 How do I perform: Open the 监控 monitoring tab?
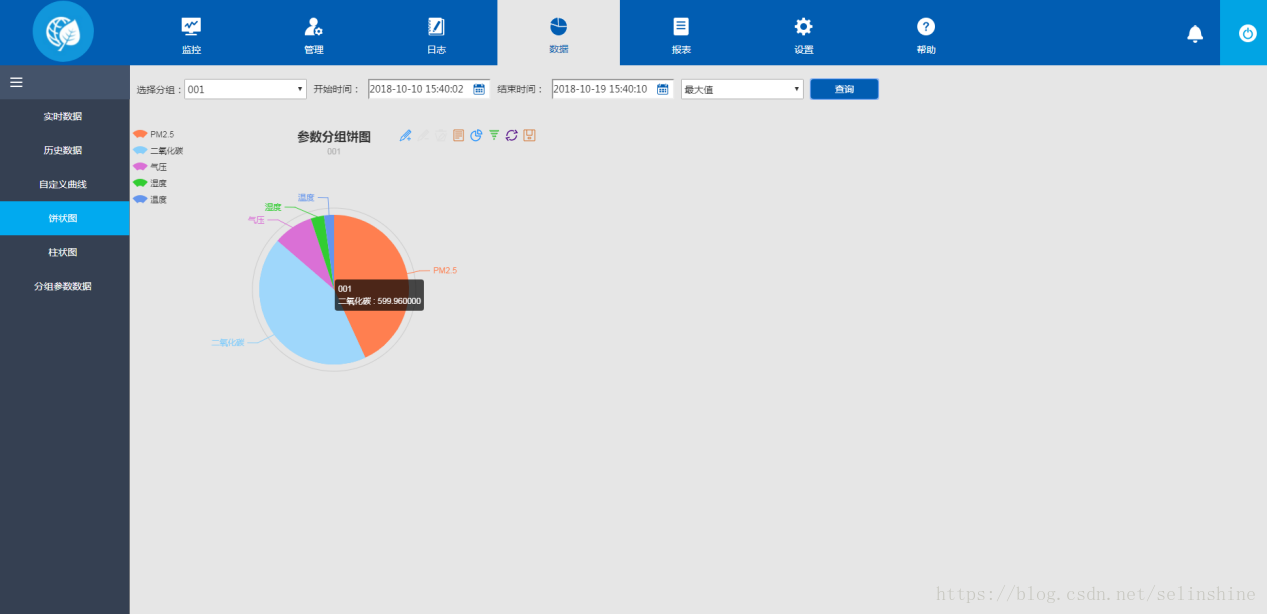point(191,34)
